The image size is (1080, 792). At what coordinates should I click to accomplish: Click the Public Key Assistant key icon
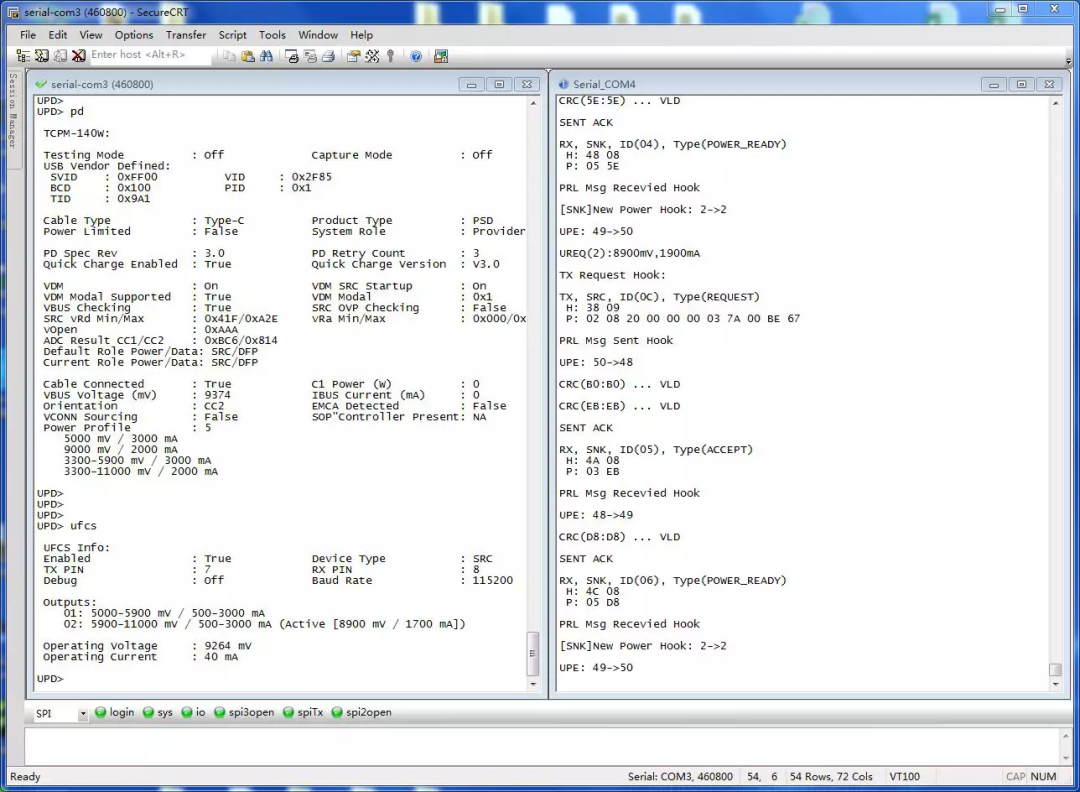coord(391,56)
